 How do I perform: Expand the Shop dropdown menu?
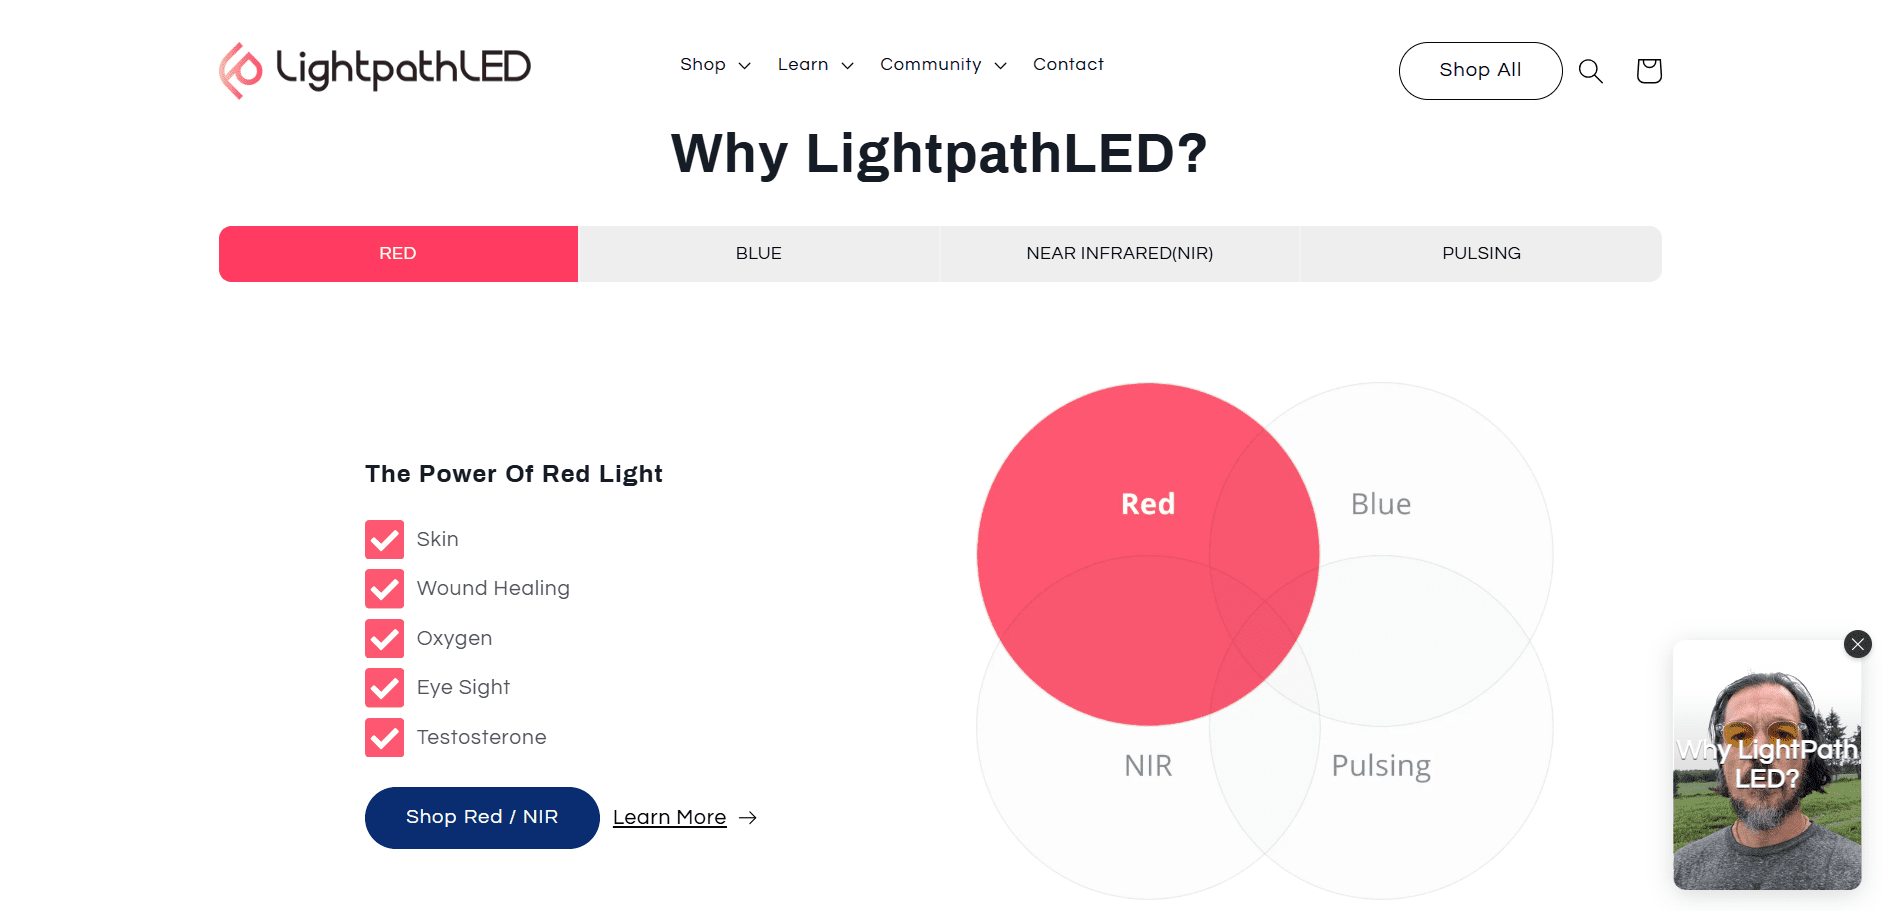(714, 65)
